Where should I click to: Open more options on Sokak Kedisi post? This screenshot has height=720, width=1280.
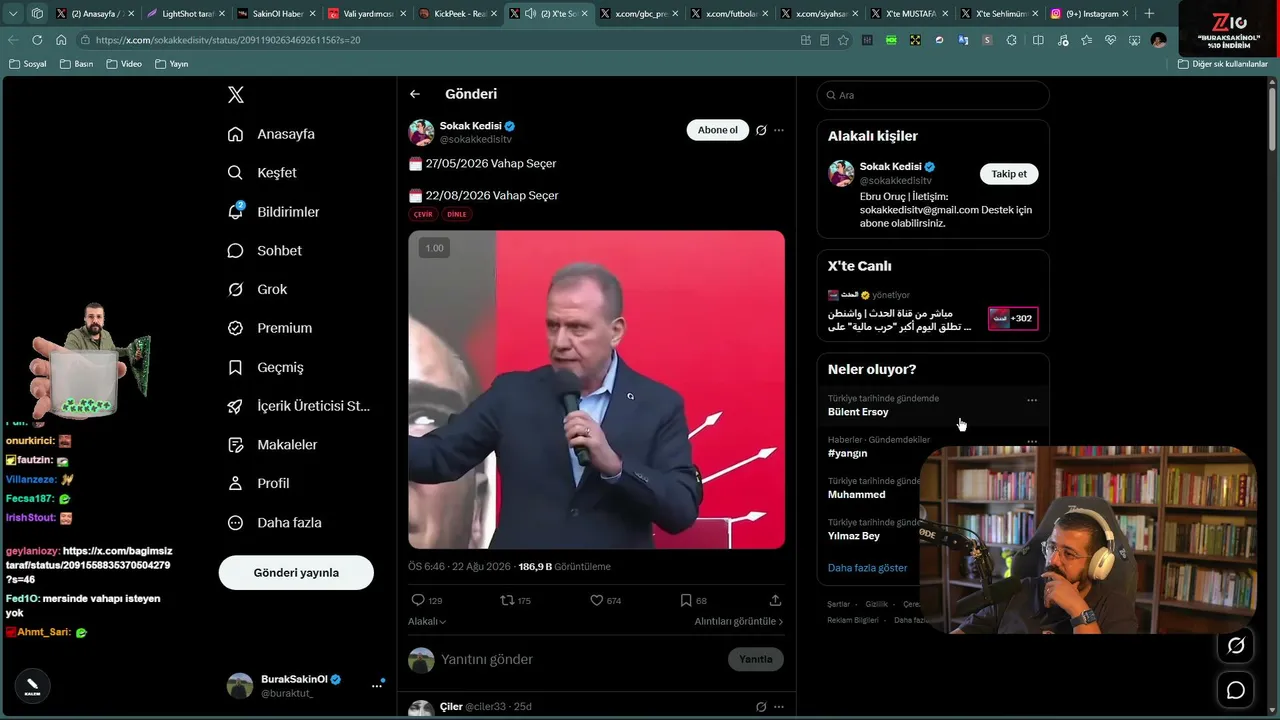pyautogui.click(x=779, y=130)
